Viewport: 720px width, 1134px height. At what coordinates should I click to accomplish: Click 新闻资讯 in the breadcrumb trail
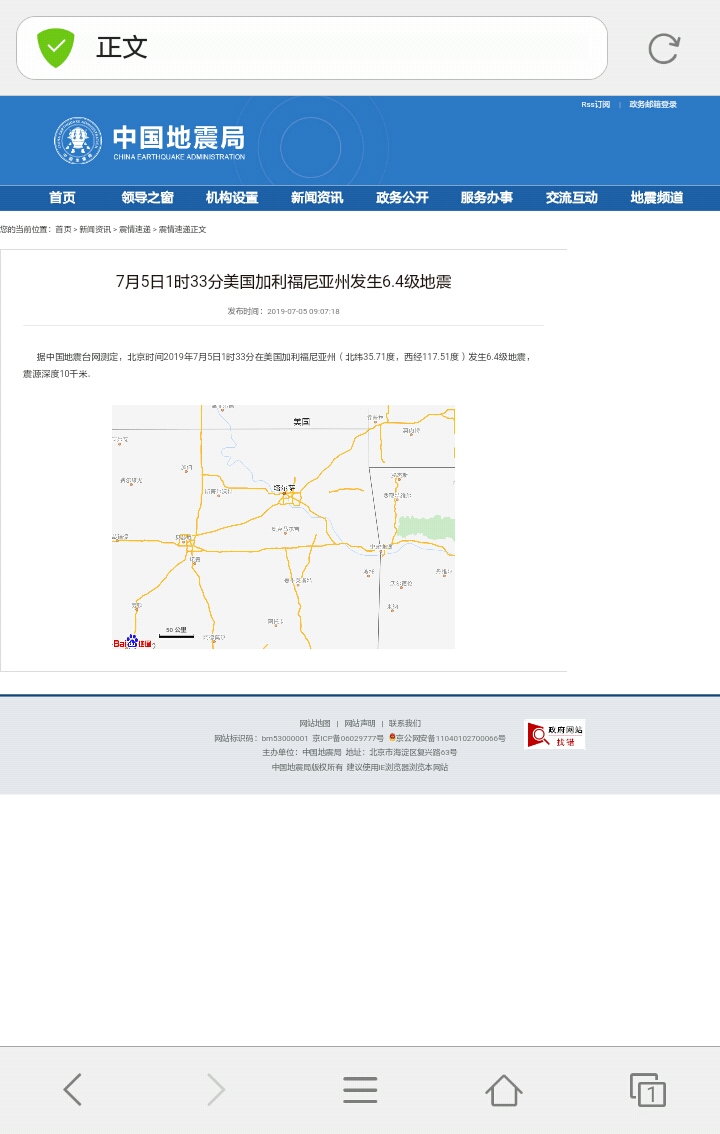point(95,229)
